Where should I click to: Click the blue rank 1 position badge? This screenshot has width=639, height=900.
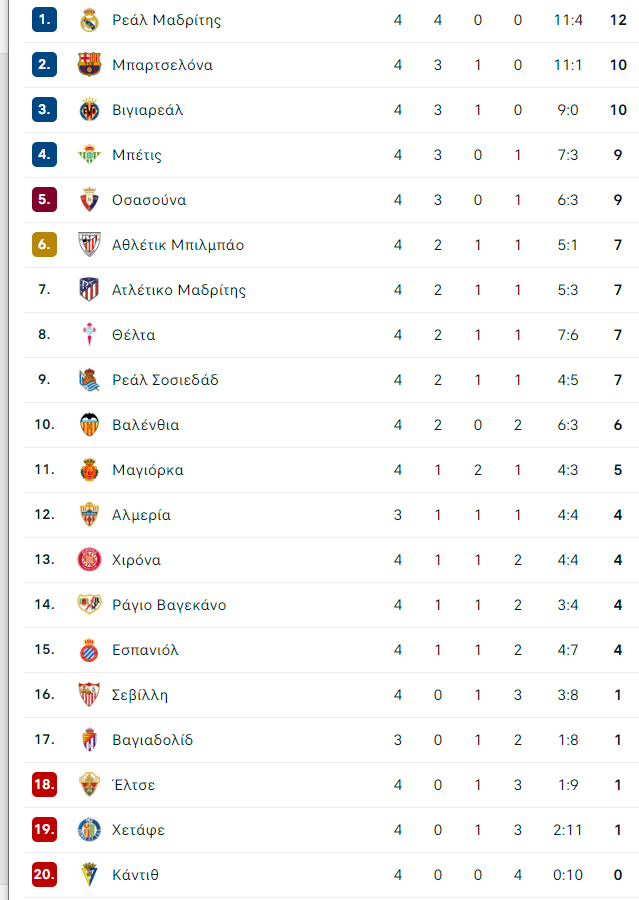point(44,20)
